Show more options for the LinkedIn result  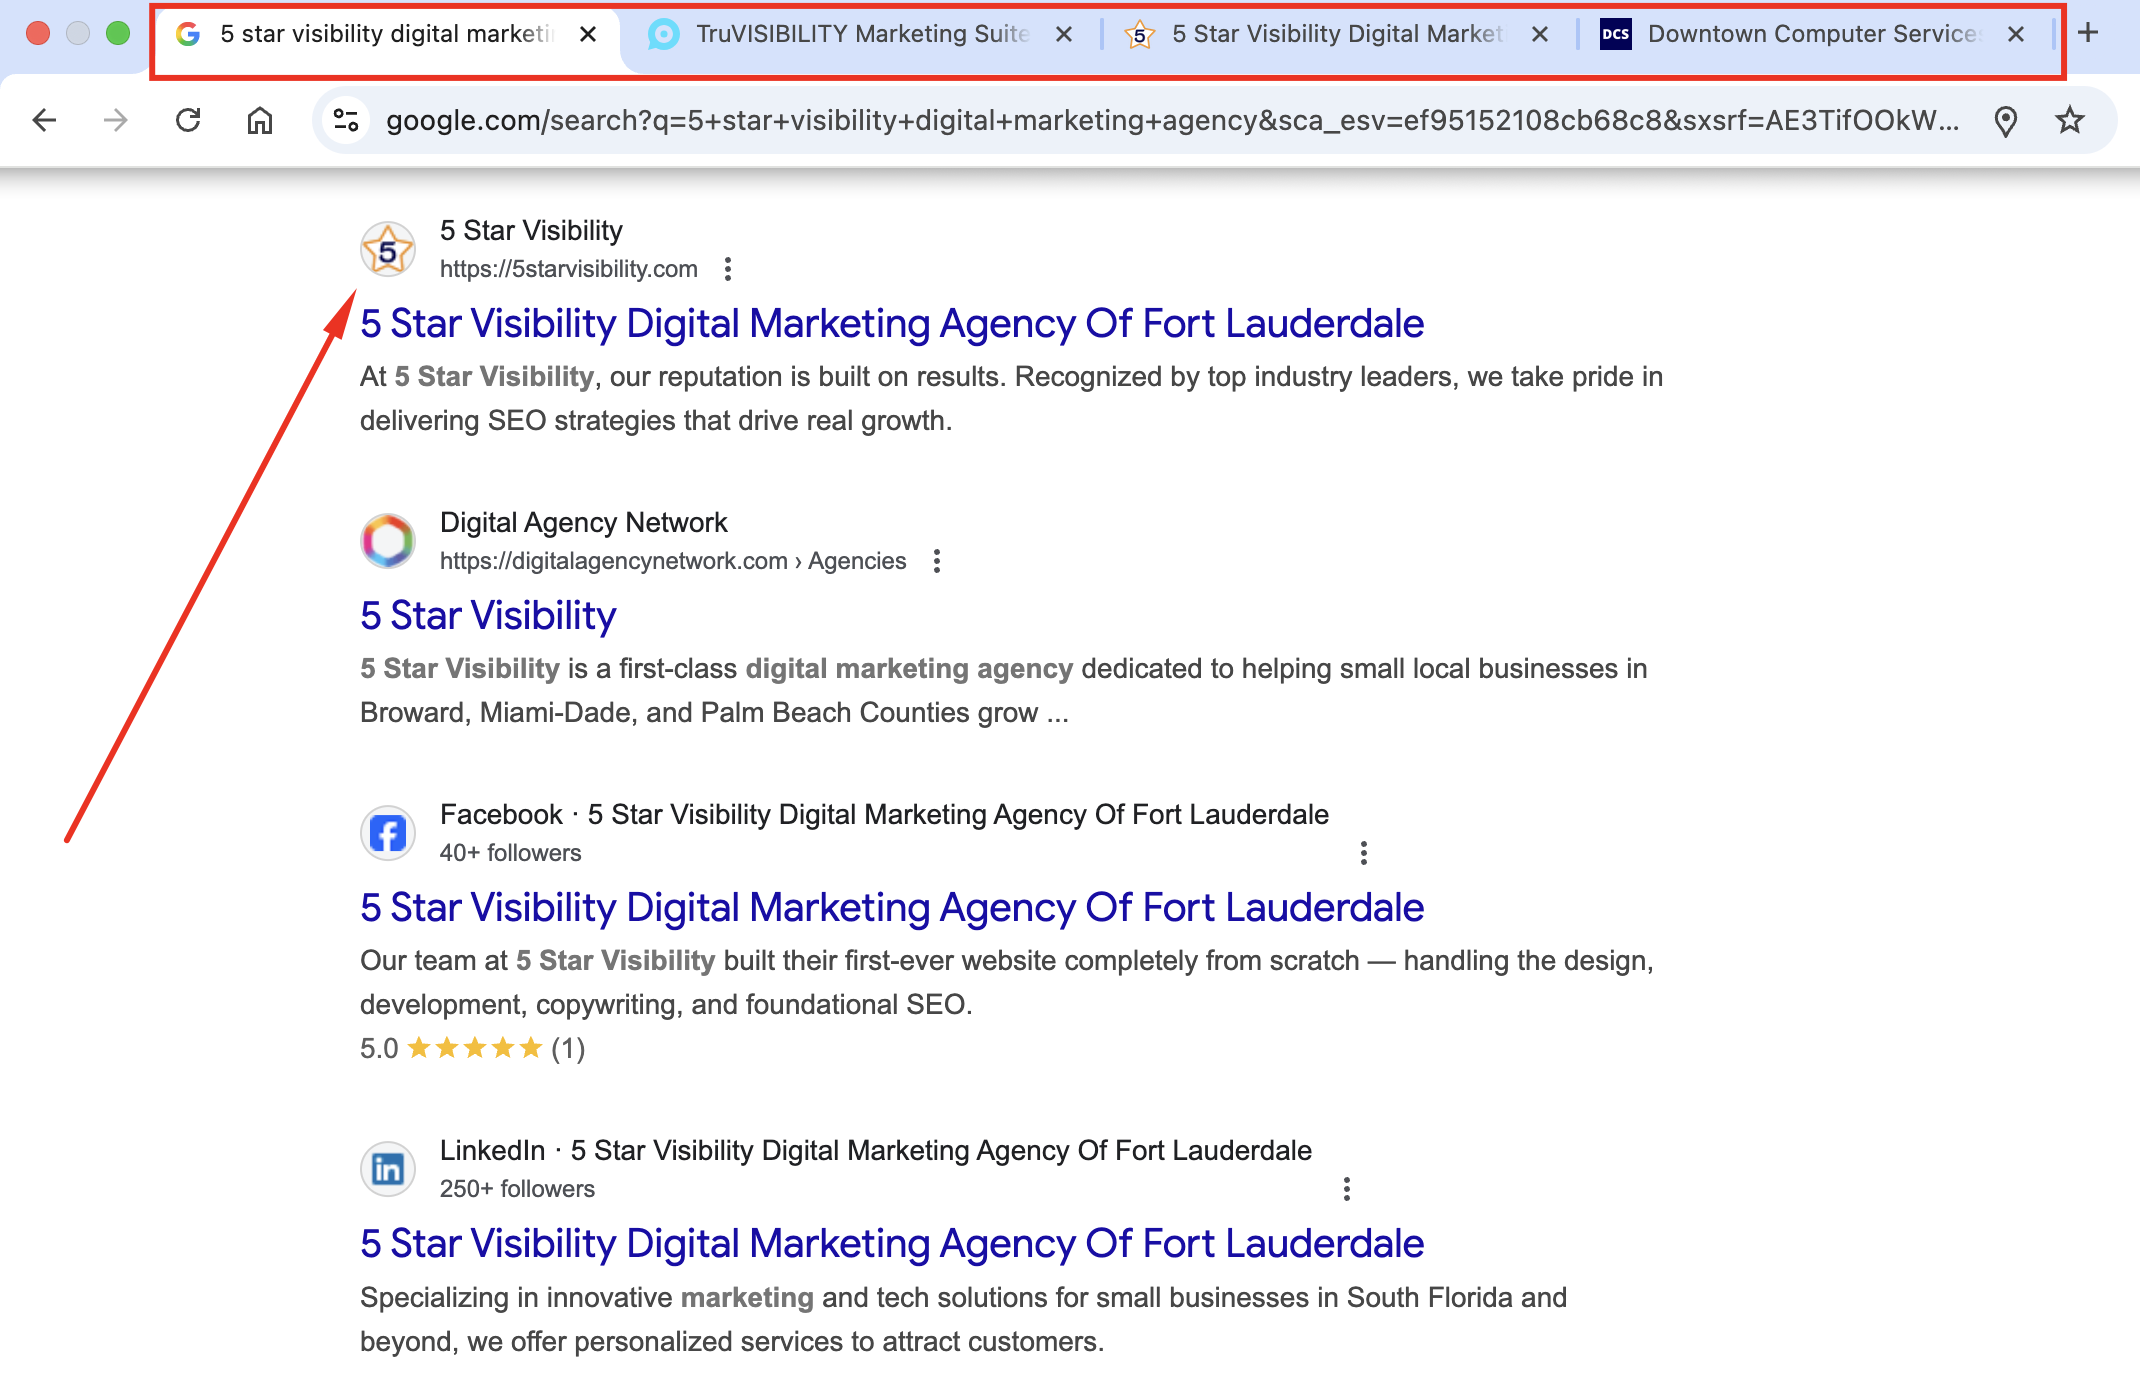click(1347, 1189)
